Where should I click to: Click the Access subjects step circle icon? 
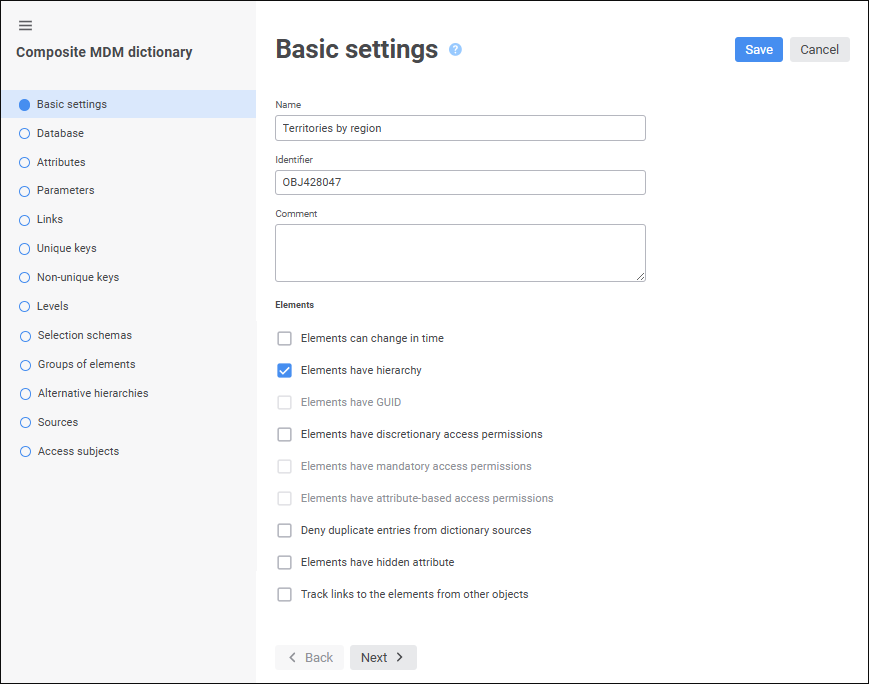click(25, 452)
